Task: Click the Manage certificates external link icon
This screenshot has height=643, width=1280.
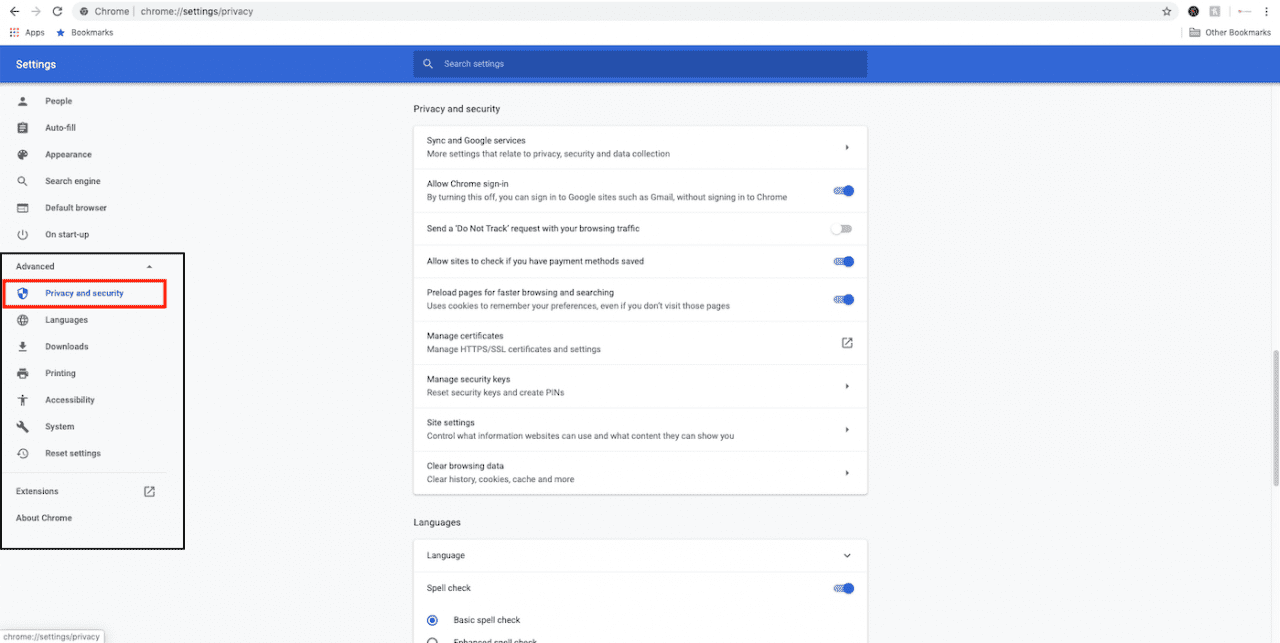Action: 846,342
